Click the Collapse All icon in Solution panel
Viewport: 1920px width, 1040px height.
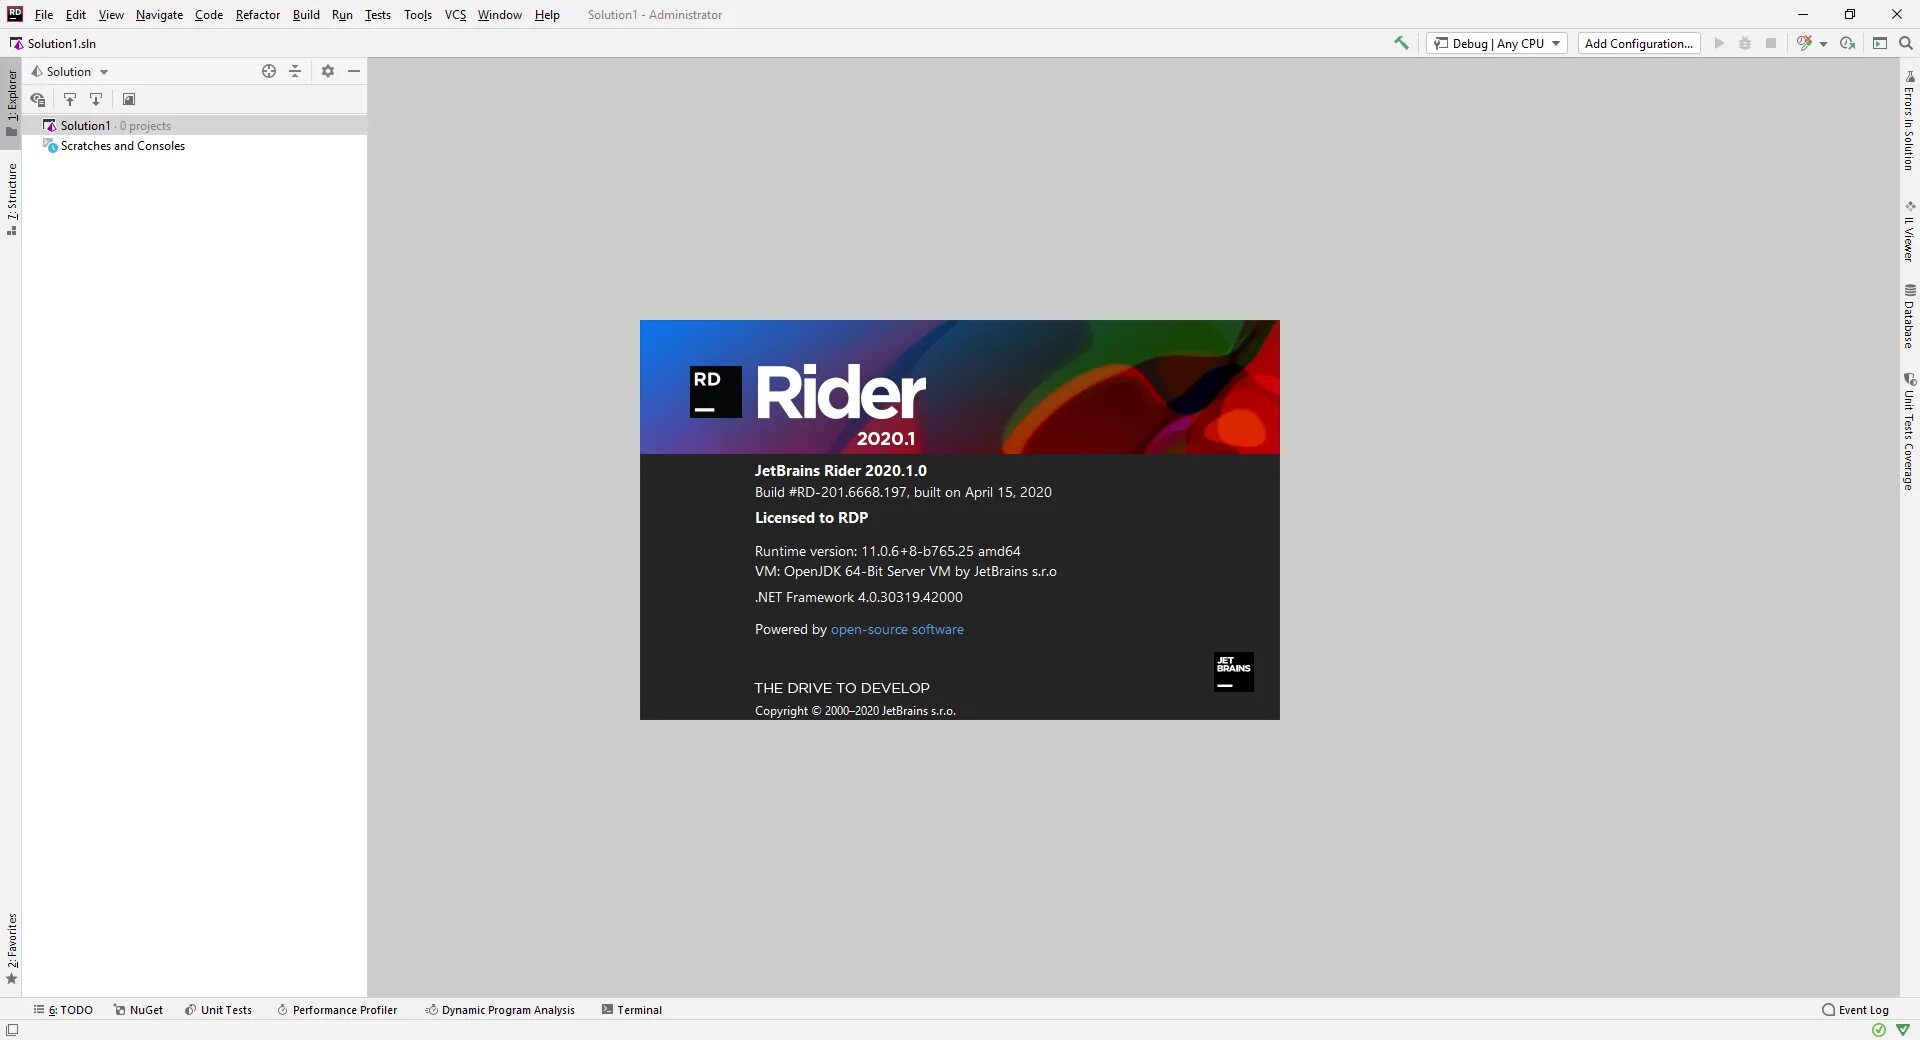coord(295,71)
